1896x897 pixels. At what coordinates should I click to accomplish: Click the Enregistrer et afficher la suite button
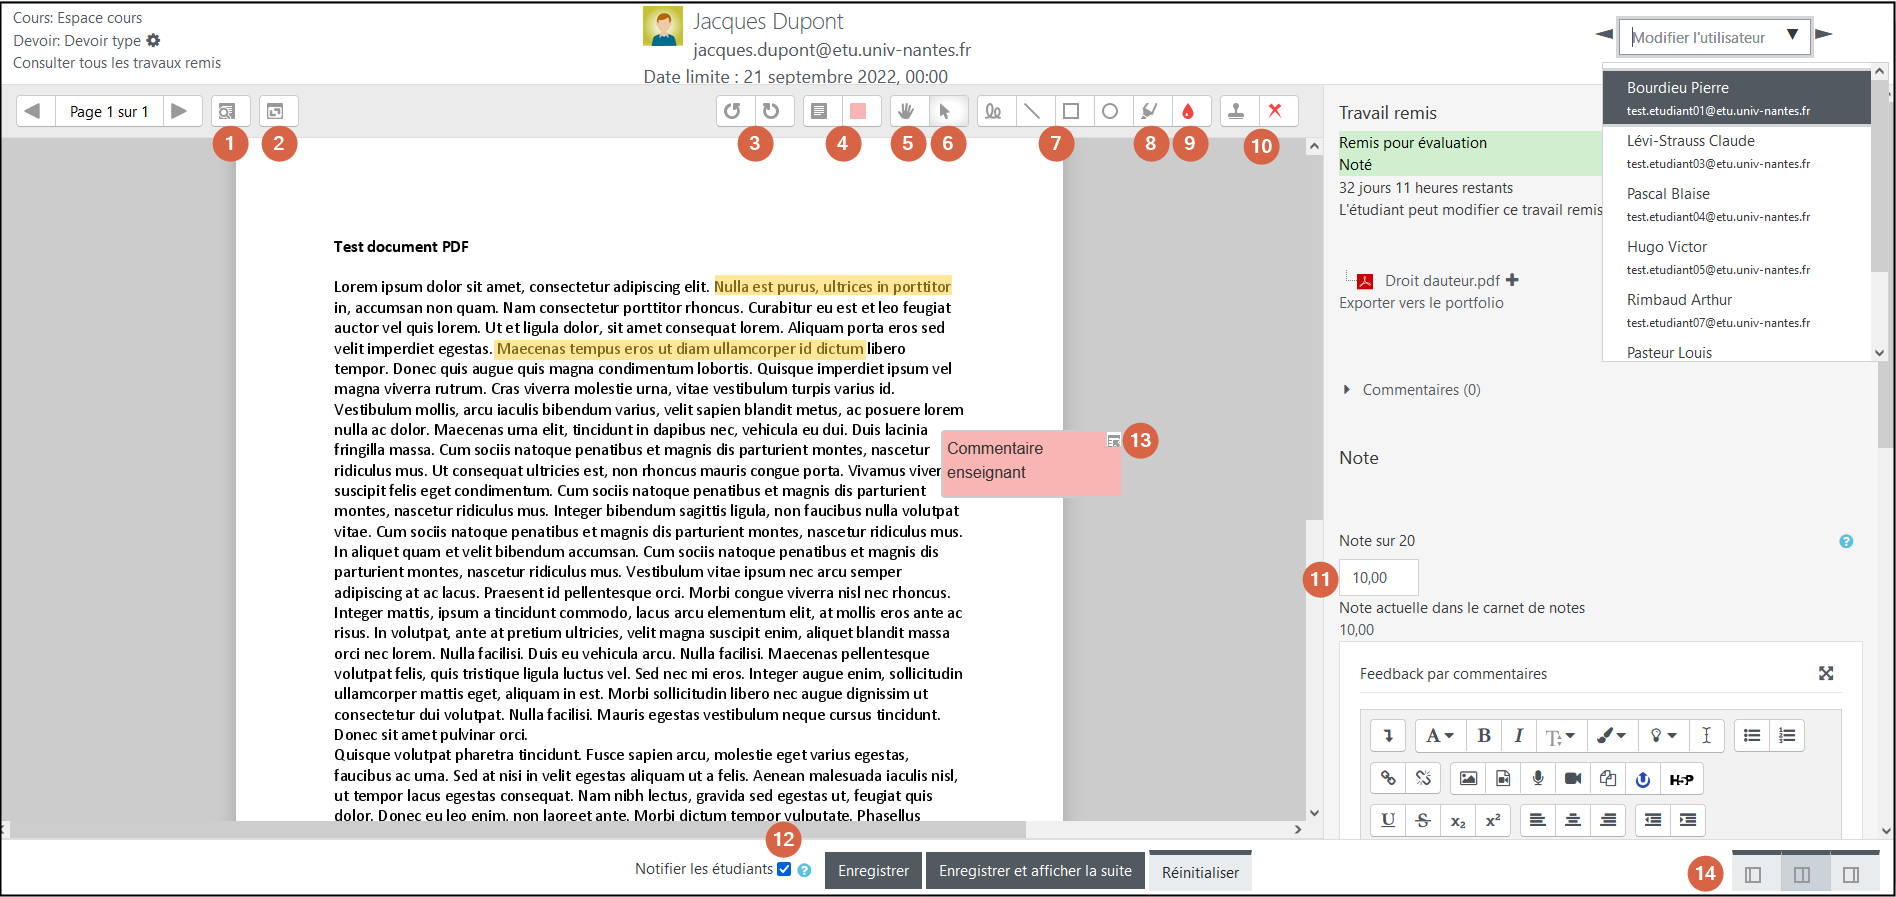click(1035, 871)
